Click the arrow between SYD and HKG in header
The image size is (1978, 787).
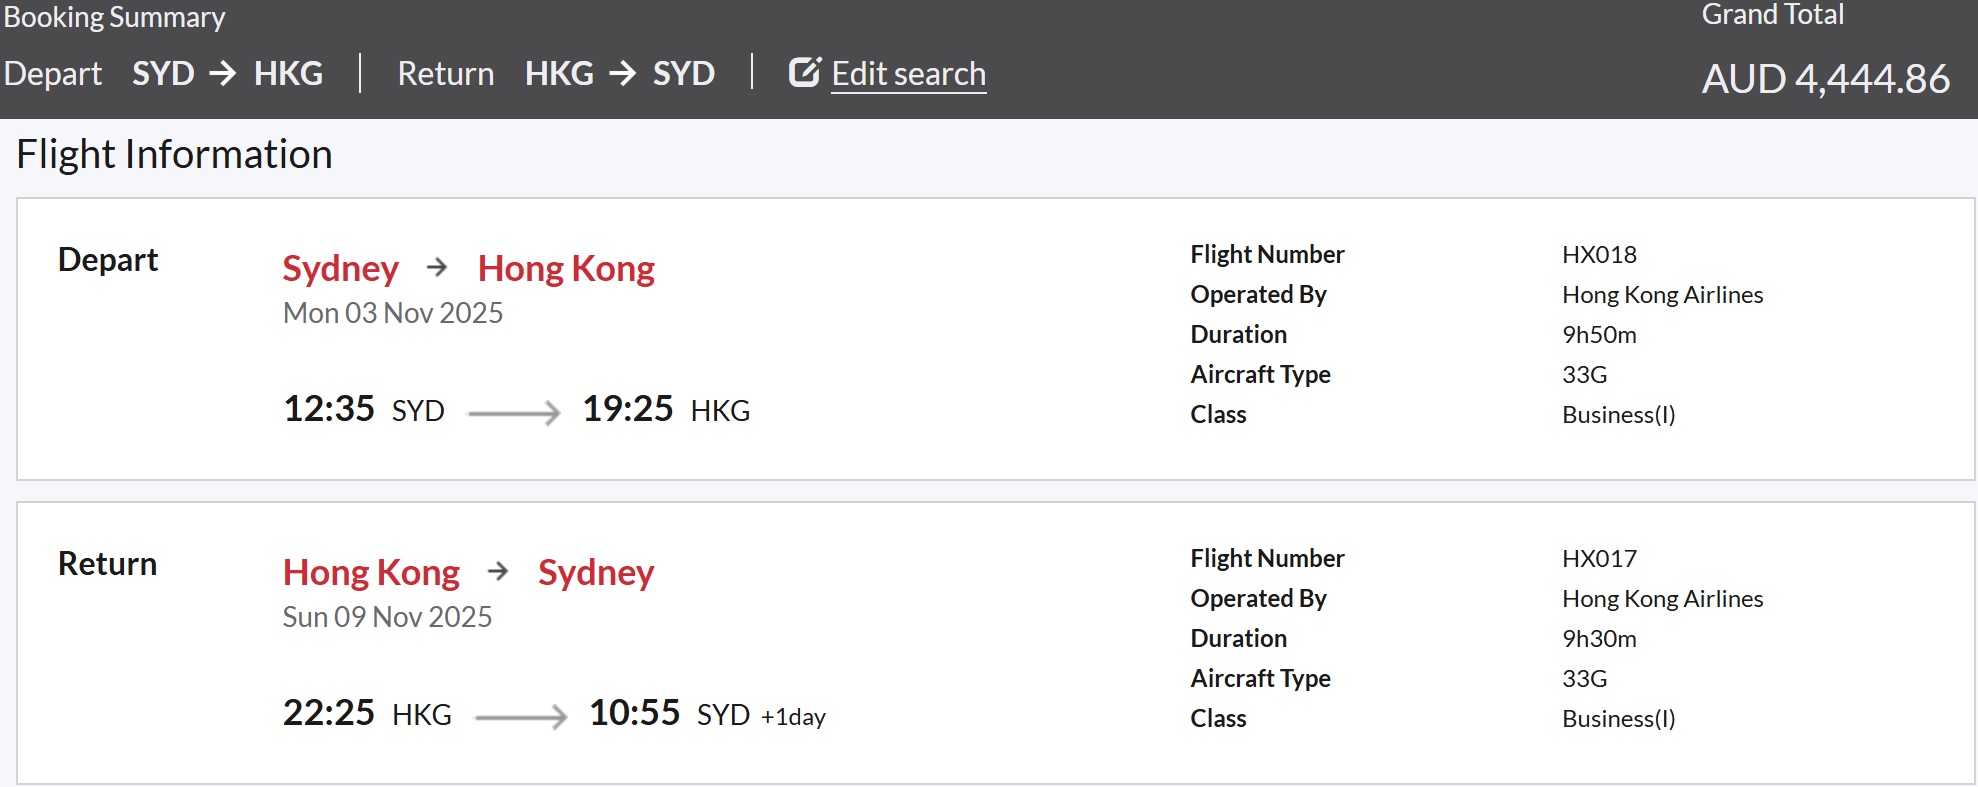[x=223, y=73]
